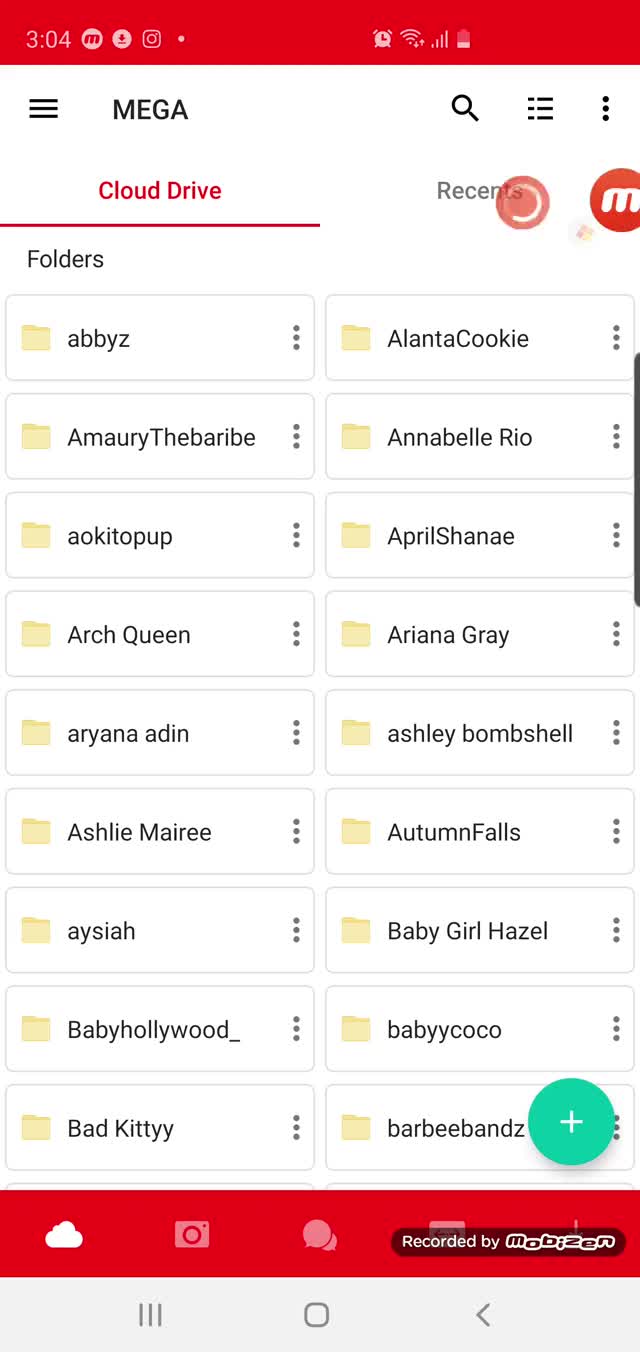The width and height of the screenshot is (640, 1352).
Task: Switch to the Recents tab
Action: [x=479, y=191]
